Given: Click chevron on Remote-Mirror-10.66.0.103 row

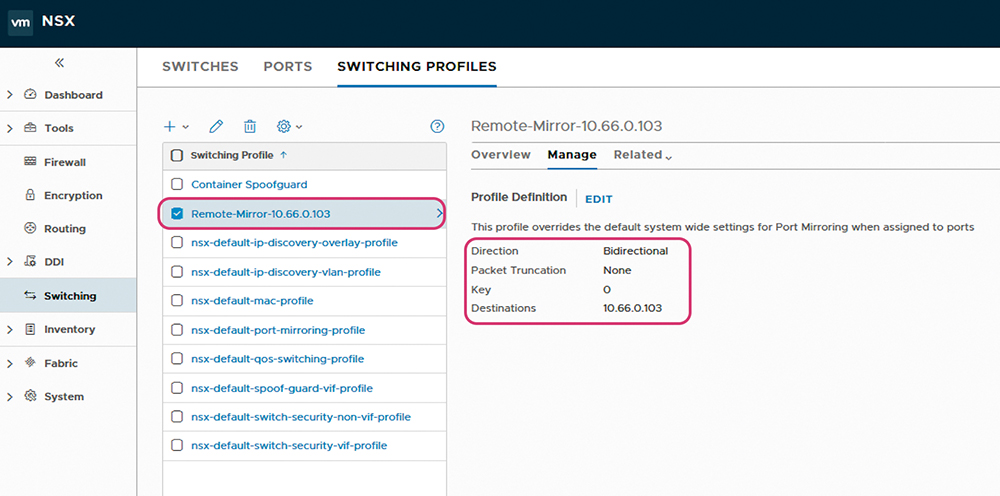Looking at the screenshot, I should tap(439, 214).
